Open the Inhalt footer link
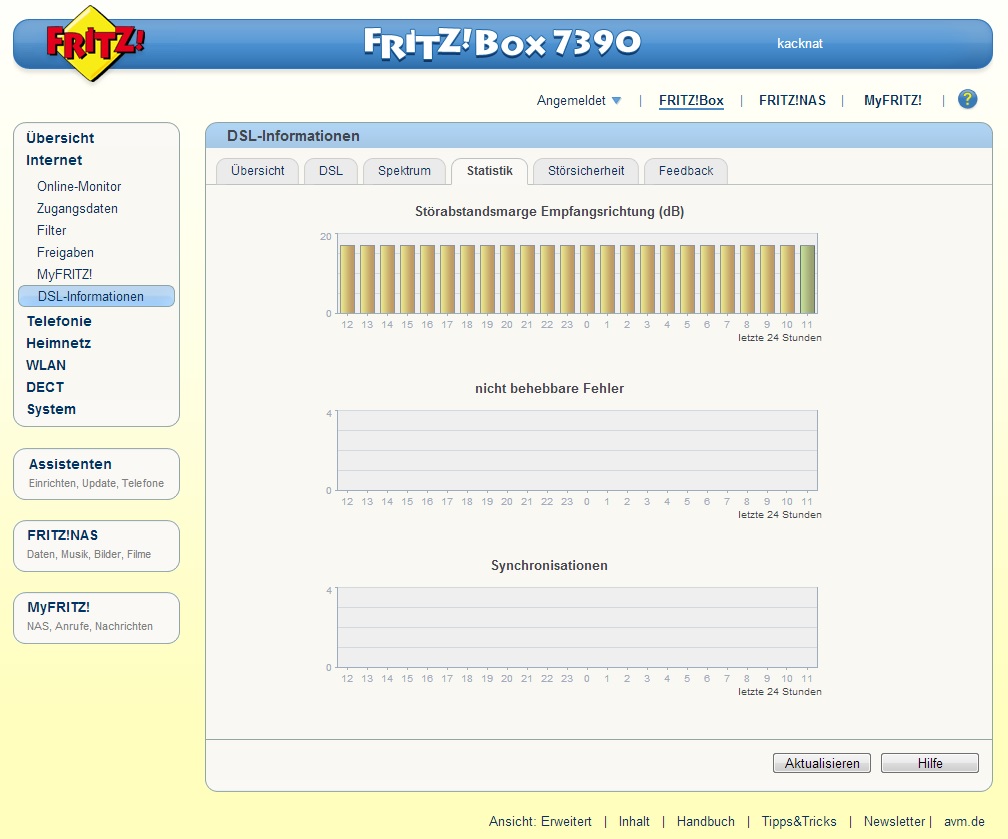Viewport: 1008px width, 839px height. tap(634, 822)
